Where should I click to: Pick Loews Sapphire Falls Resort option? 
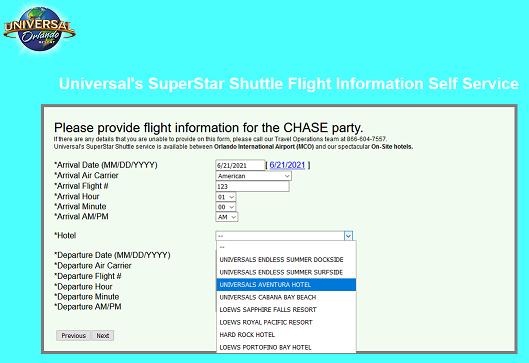(x=286, y=309)
